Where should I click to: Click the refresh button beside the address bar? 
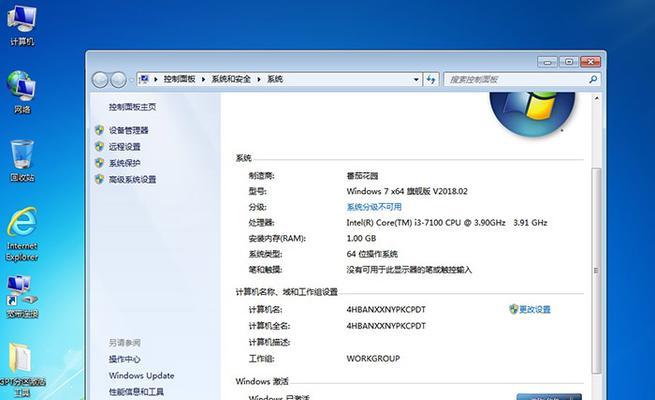431,79
